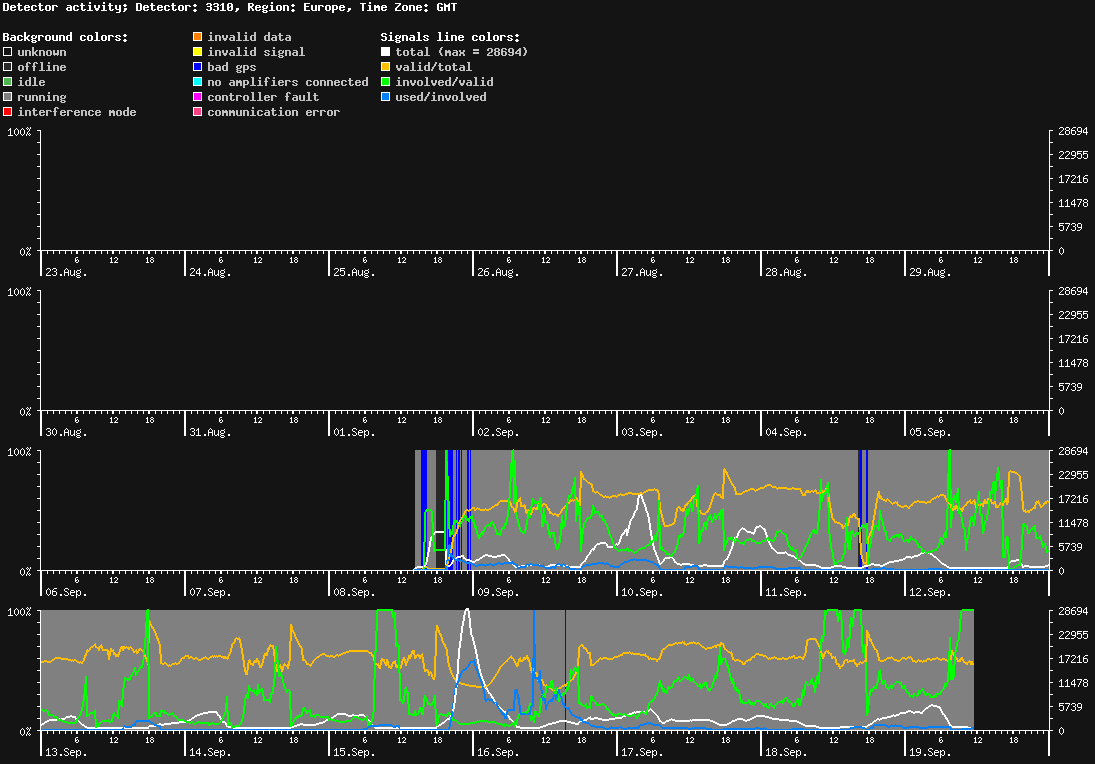Viewport: 1095px width, 764px height.
Task: Click the 09.Sep. date label
Action: point(498,592)
